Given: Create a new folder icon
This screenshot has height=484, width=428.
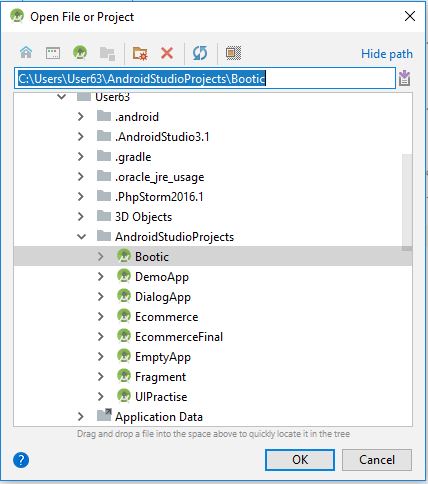Looking at the screenshot, I should click(140, 53).
